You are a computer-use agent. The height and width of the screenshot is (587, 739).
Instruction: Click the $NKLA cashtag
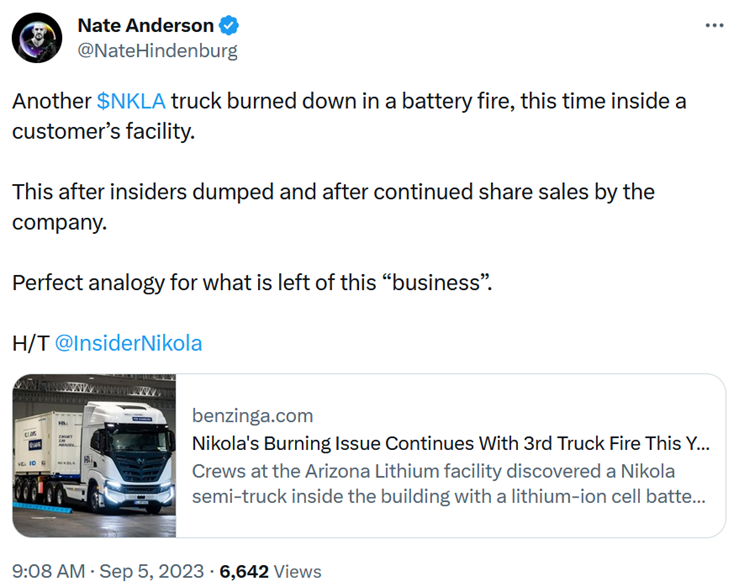[131, 101]
